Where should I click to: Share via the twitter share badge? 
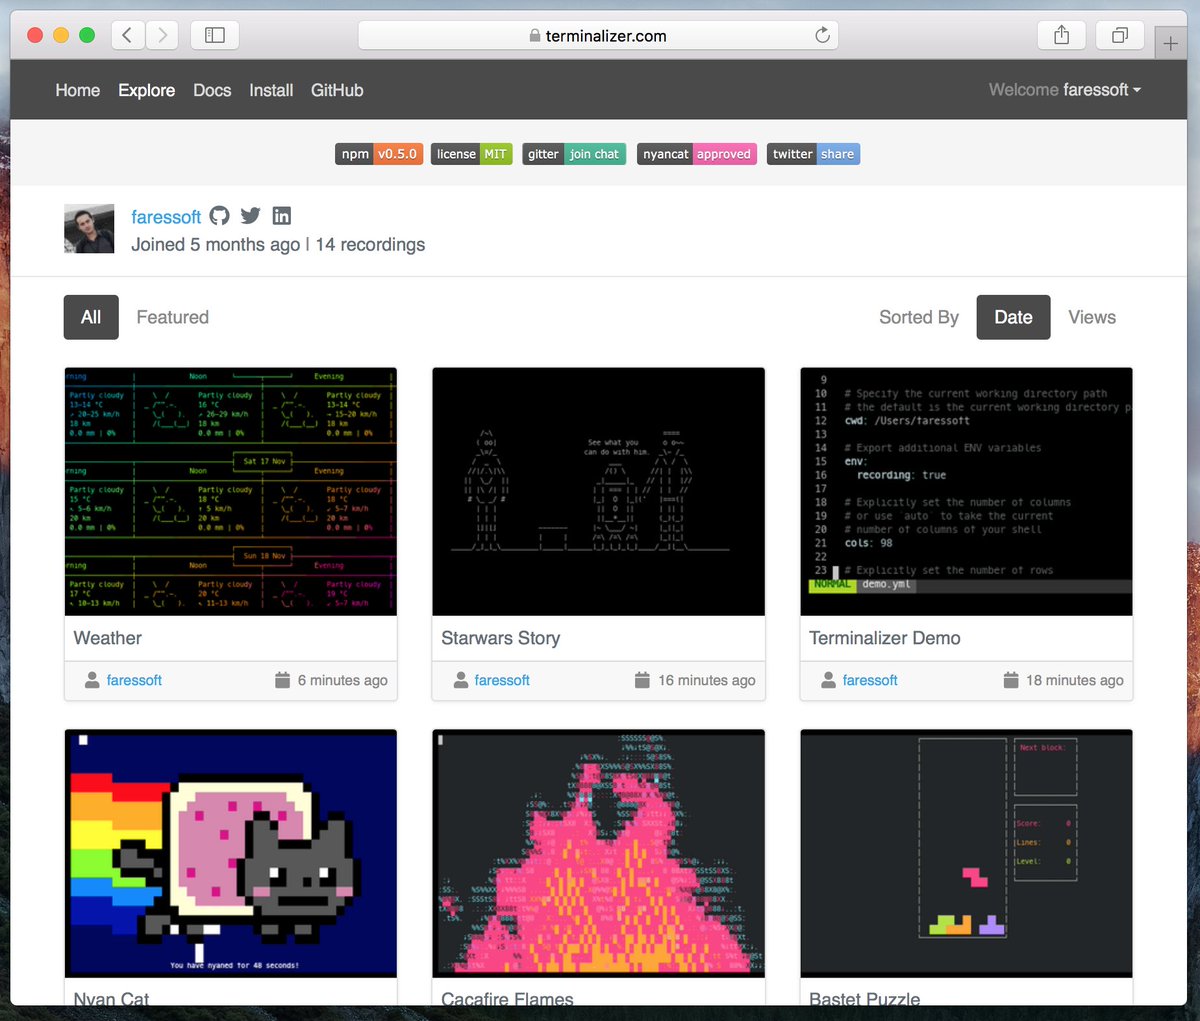click(812, 154)
